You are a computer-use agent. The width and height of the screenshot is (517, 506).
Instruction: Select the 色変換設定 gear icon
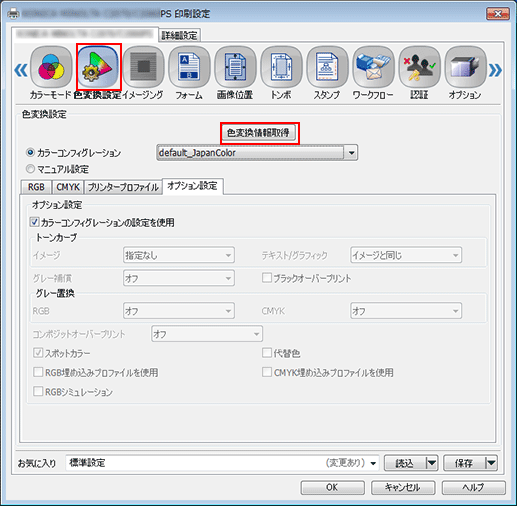pyautogui.click(x=98, y=67)
